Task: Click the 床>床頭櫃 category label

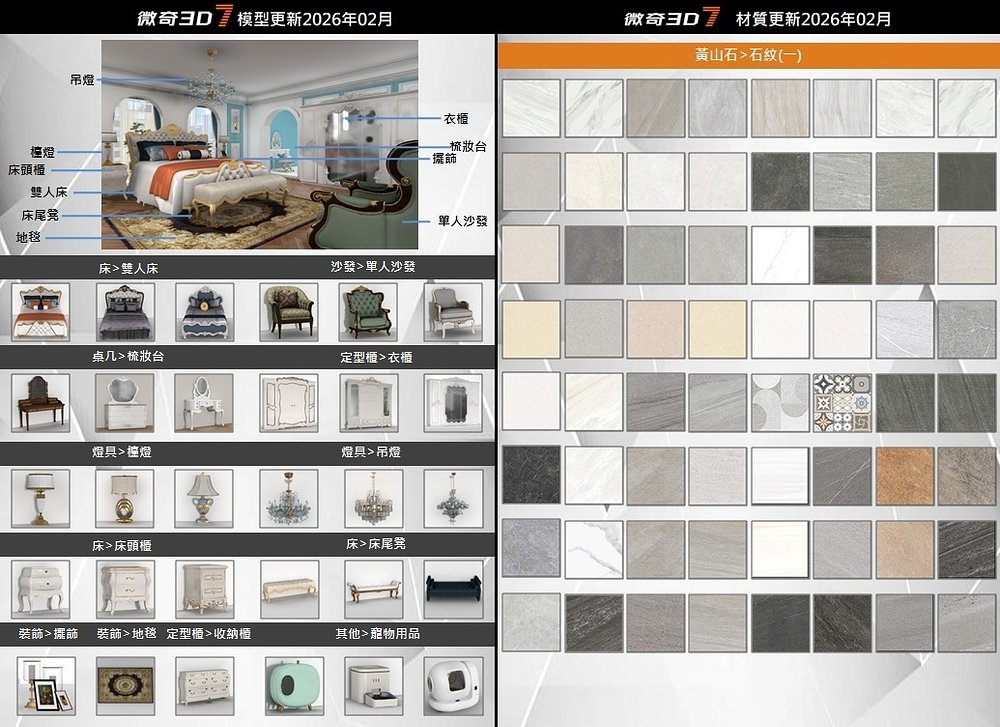Action: tap(121, 546)
